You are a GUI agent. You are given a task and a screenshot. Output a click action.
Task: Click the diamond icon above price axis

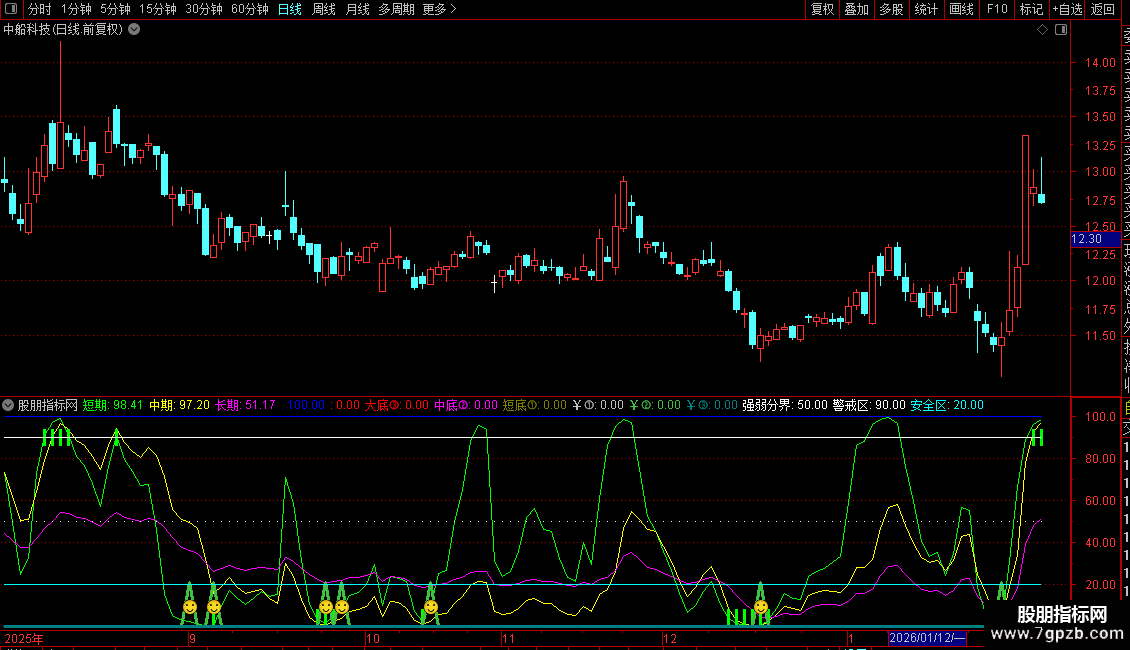(x=1043, y=30)
